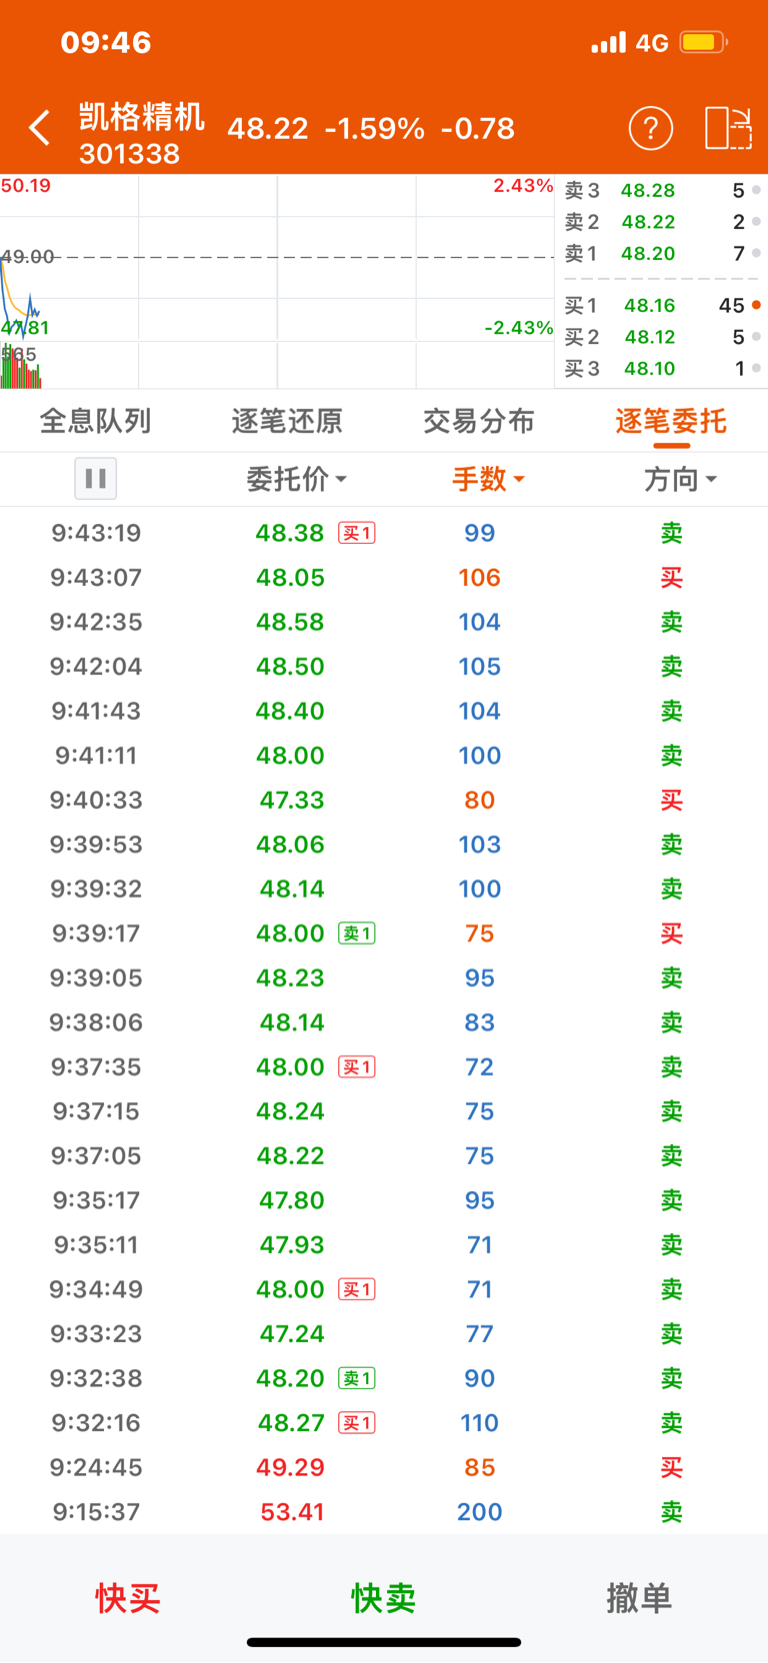Tap the battery icon in status bar
This screenshot has height=1663, width=768.
coord(704,42)
